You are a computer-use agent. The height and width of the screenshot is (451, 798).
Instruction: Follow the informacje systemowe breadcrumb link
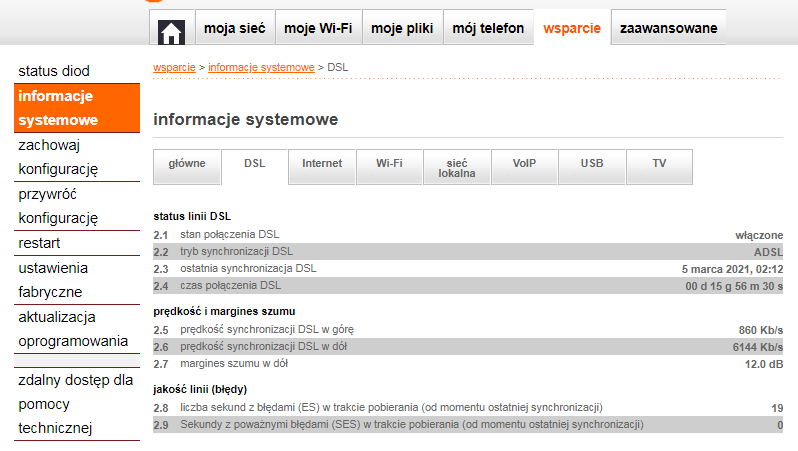pyautogui.click(x=261, y=67)
